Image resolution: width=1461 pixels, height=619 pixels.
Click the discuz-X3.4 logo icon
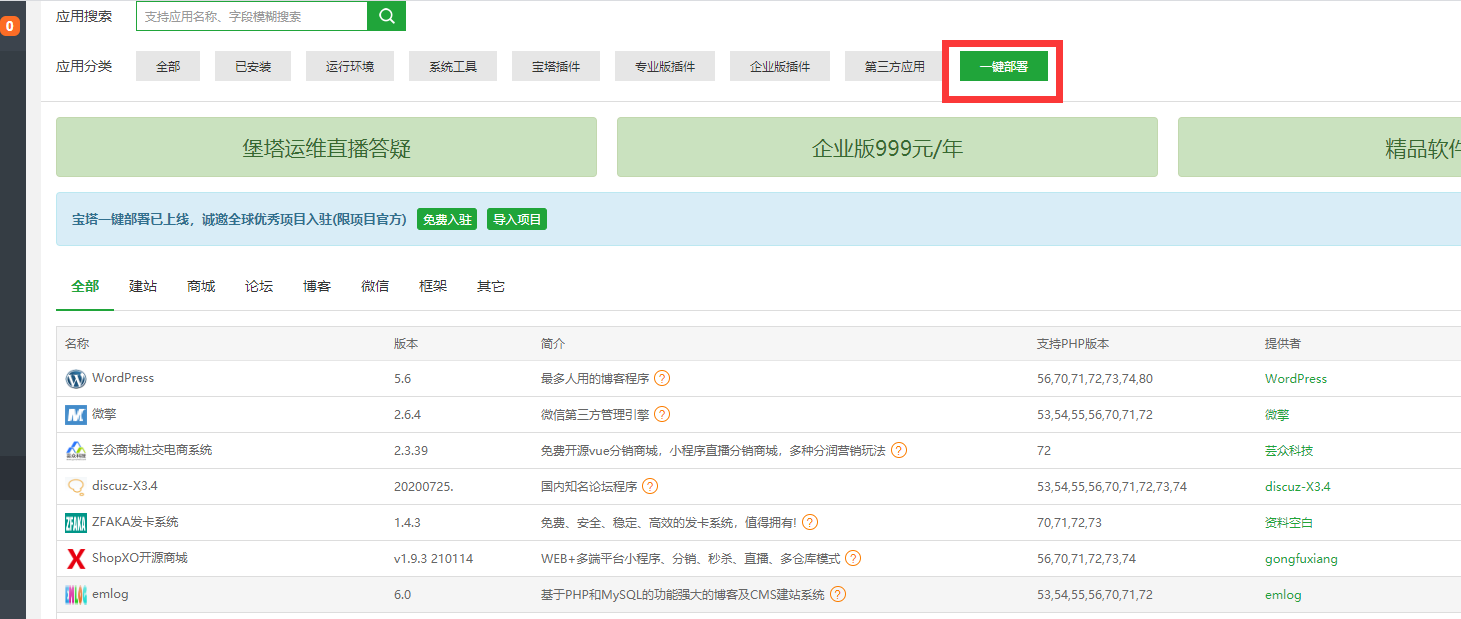(76, 487)
